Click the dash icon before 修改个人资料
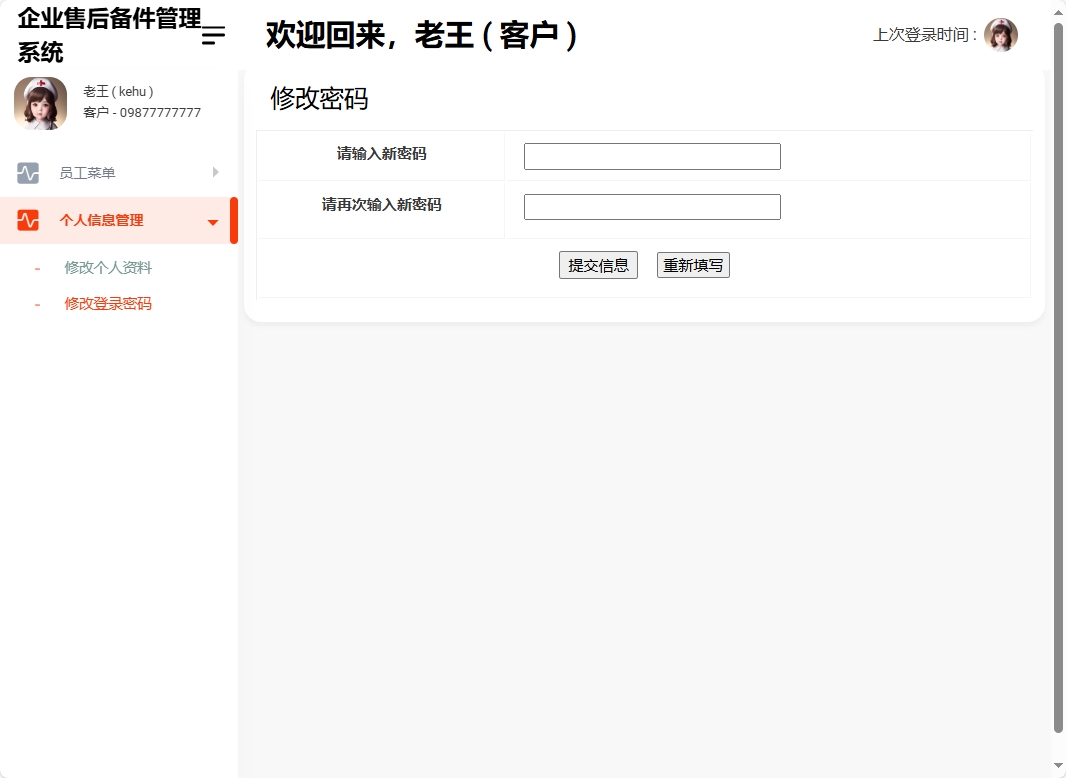This screenshot has height=778, width=1066. (35, 267)
